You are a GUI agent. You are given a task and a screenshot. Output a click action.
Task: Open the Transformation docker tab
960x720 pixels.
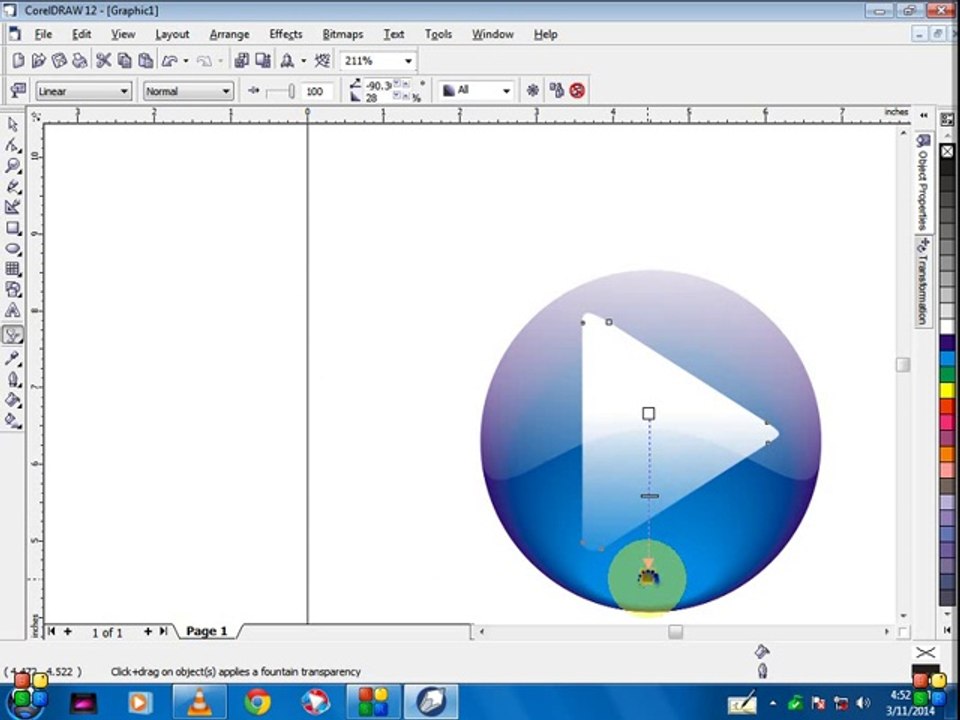923,282
